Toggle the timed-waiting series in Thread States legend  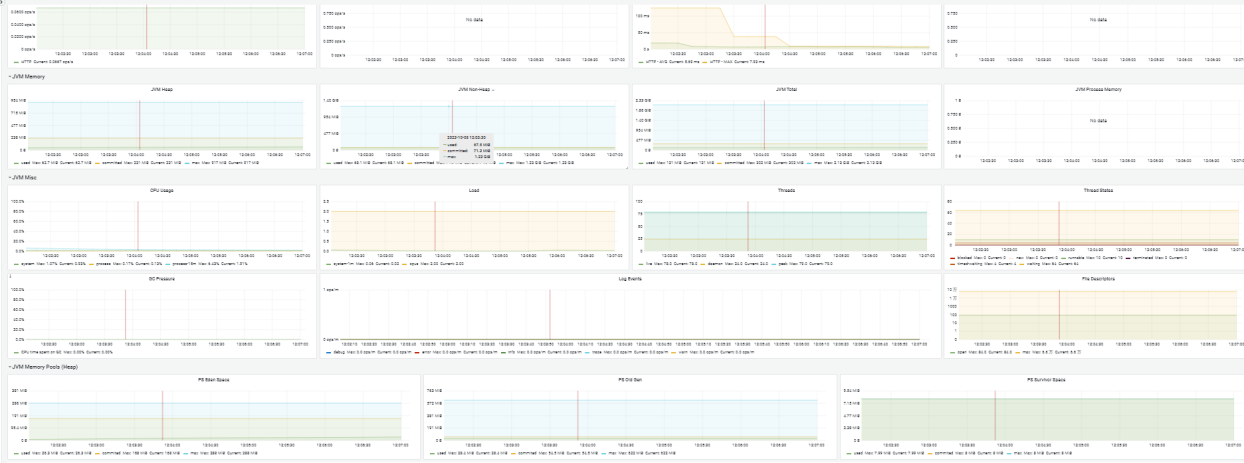(x=968, y=263)
